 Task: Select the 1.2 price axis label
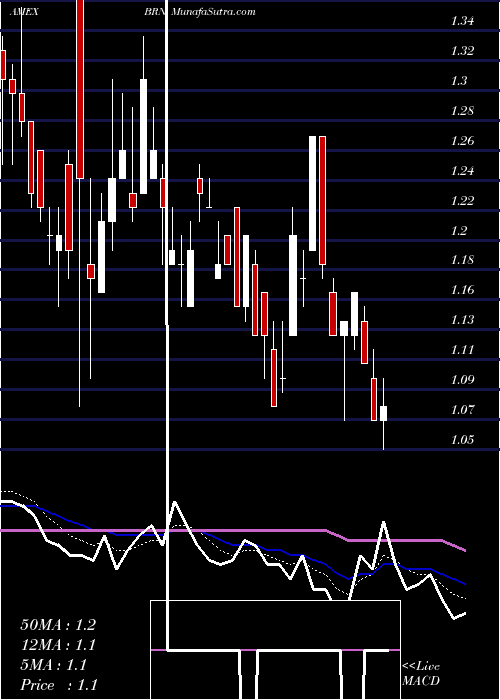(x=459, y=230)
